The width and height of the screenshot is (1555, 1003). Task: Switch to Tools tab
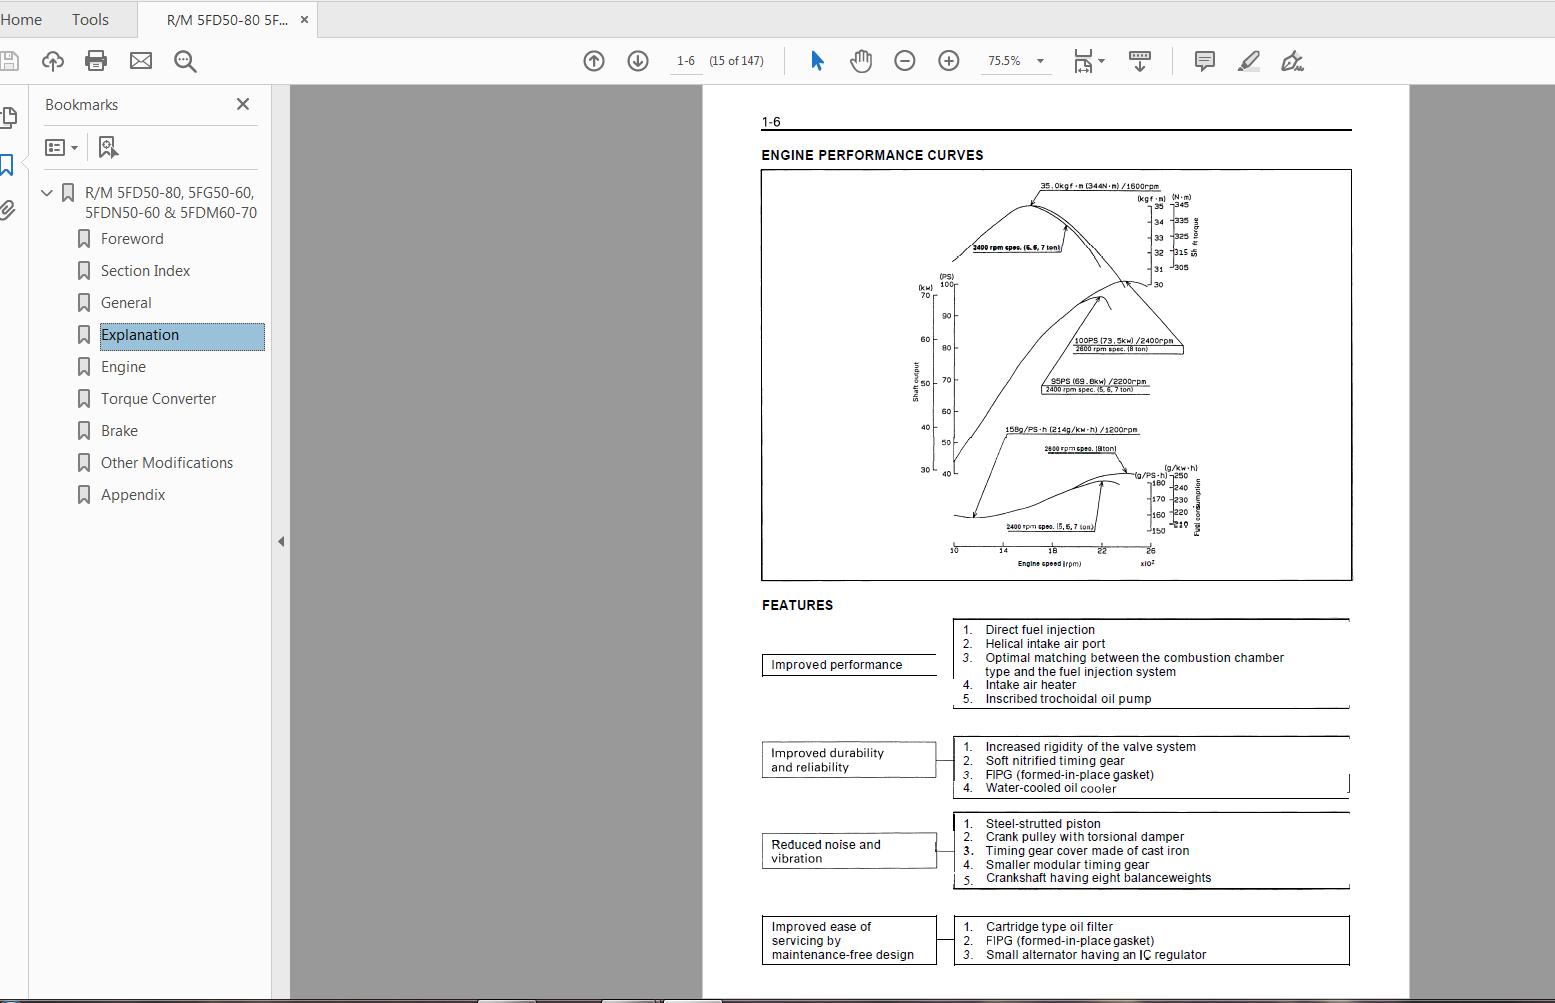tap(90, 19)
